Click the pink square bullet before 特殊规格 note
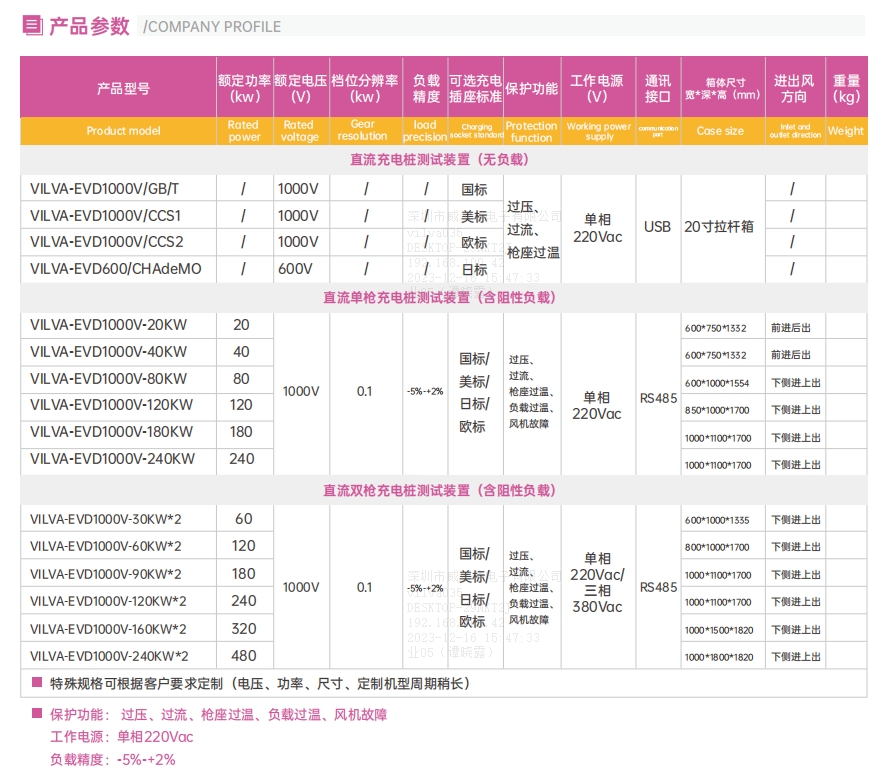This screenshot has height=782, width=890. click(37, 683)
